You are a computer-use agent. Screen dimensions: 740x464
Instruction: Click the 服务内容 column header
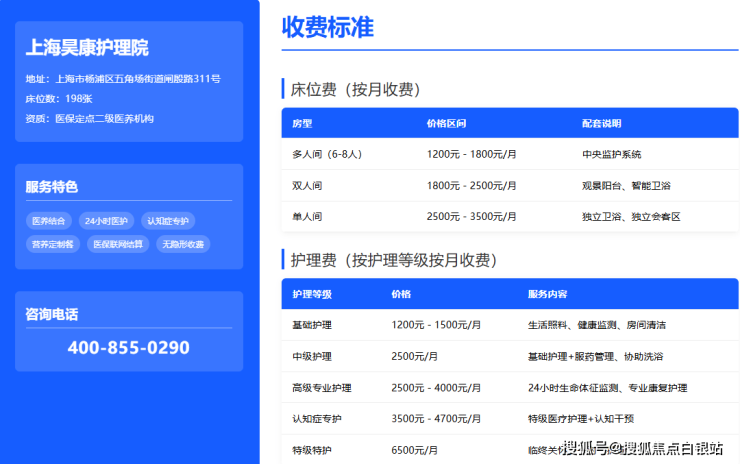click(547, 294)
